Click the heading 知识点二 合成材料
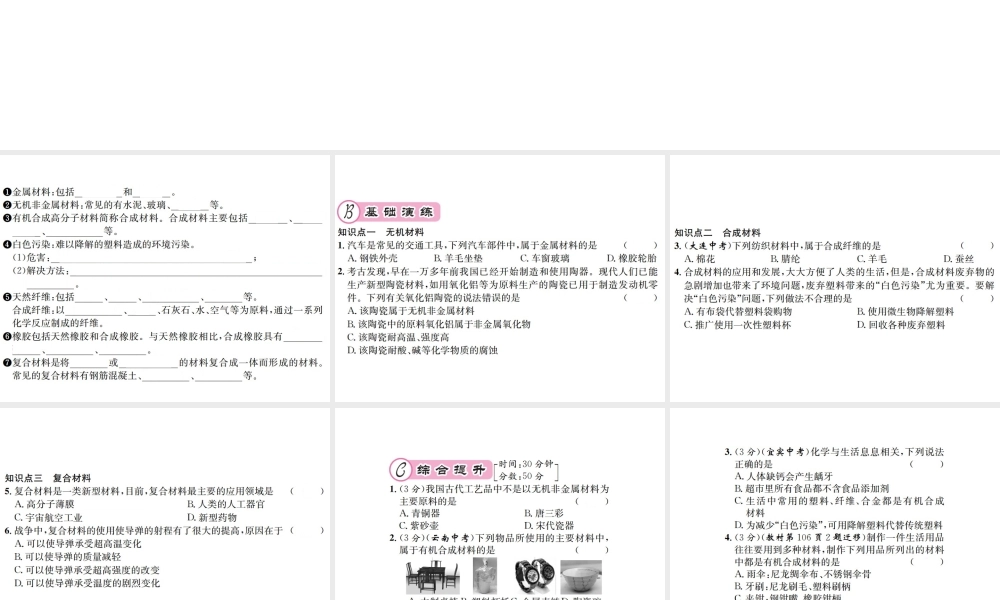1000x600 pixels. click(x=717, y=233)
